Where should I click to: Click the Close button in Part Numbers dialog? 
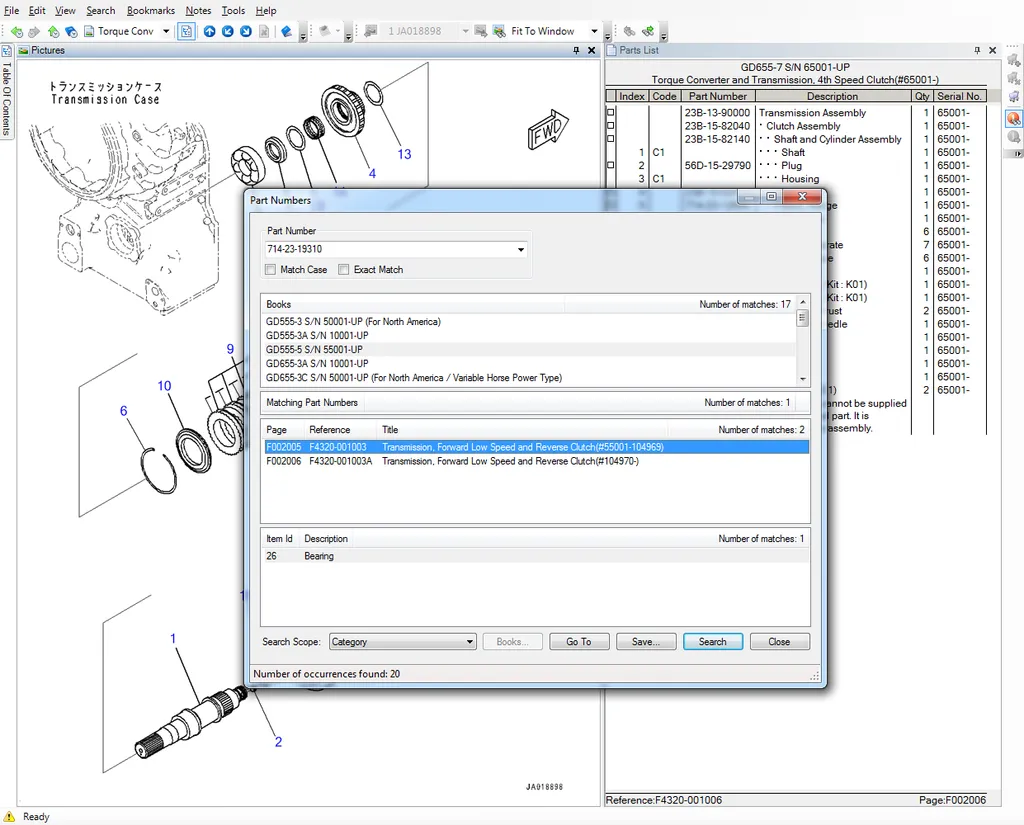779,642
